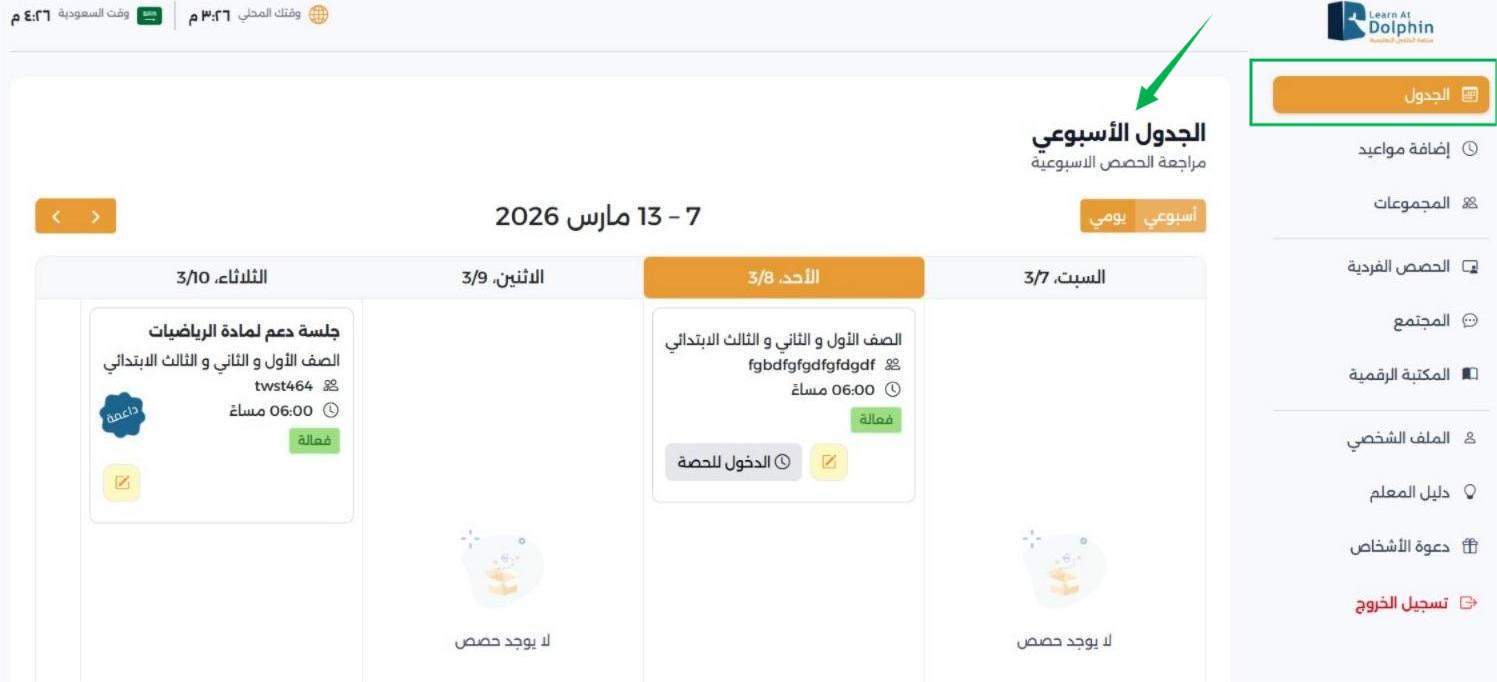
Task: Click the الدخول للحصة button
Action: [733, 462]
